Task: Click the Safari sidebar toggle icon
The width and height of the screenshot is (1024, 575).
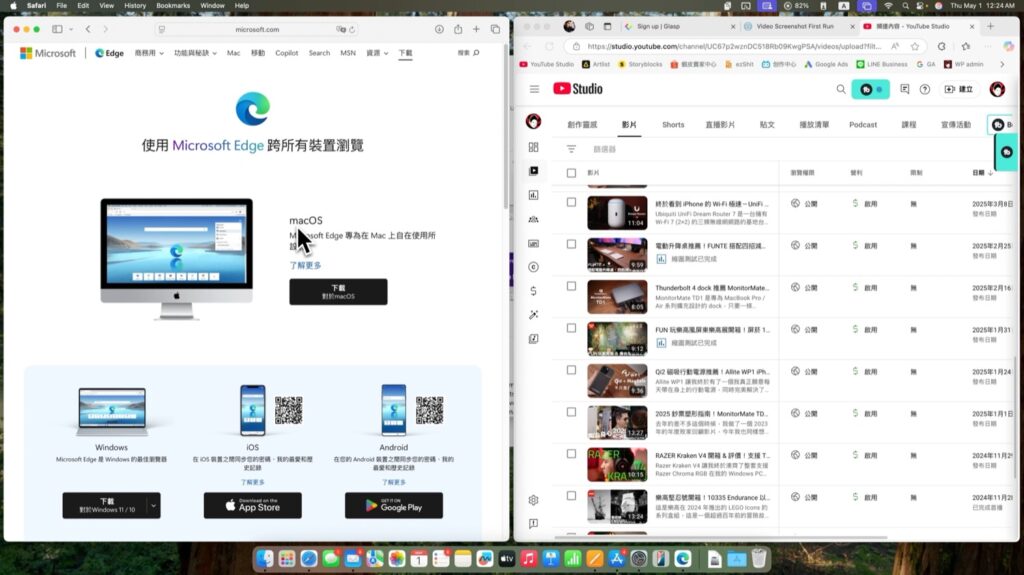Action: tap(57, 29)
